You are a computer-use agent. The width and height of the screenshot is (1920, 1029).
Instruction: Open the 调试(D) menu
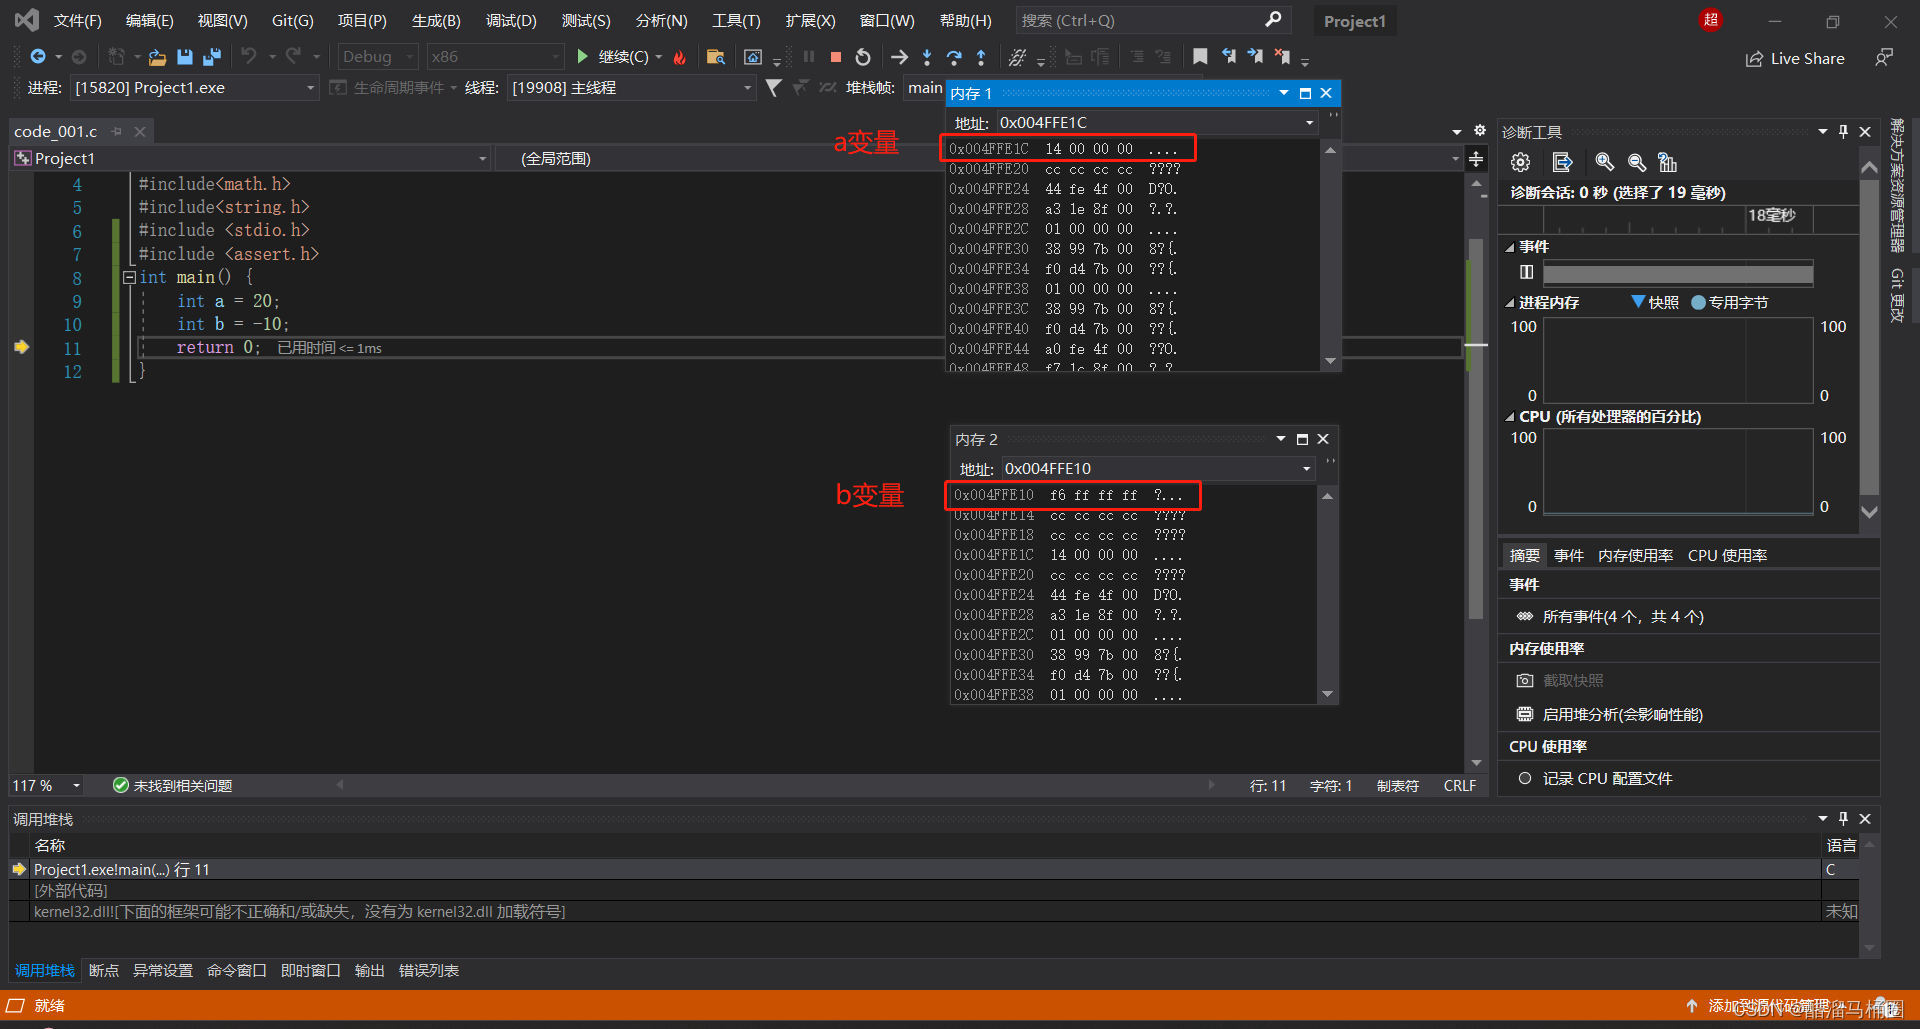511,20
